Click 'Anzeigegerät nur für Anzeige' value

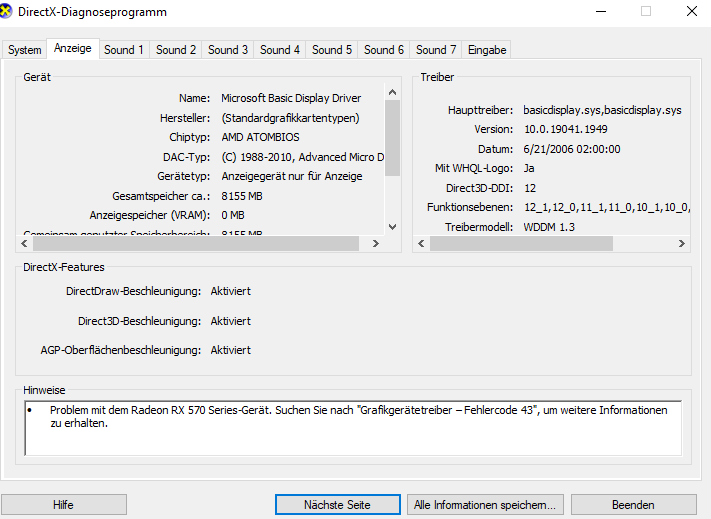tap(292, 176)
